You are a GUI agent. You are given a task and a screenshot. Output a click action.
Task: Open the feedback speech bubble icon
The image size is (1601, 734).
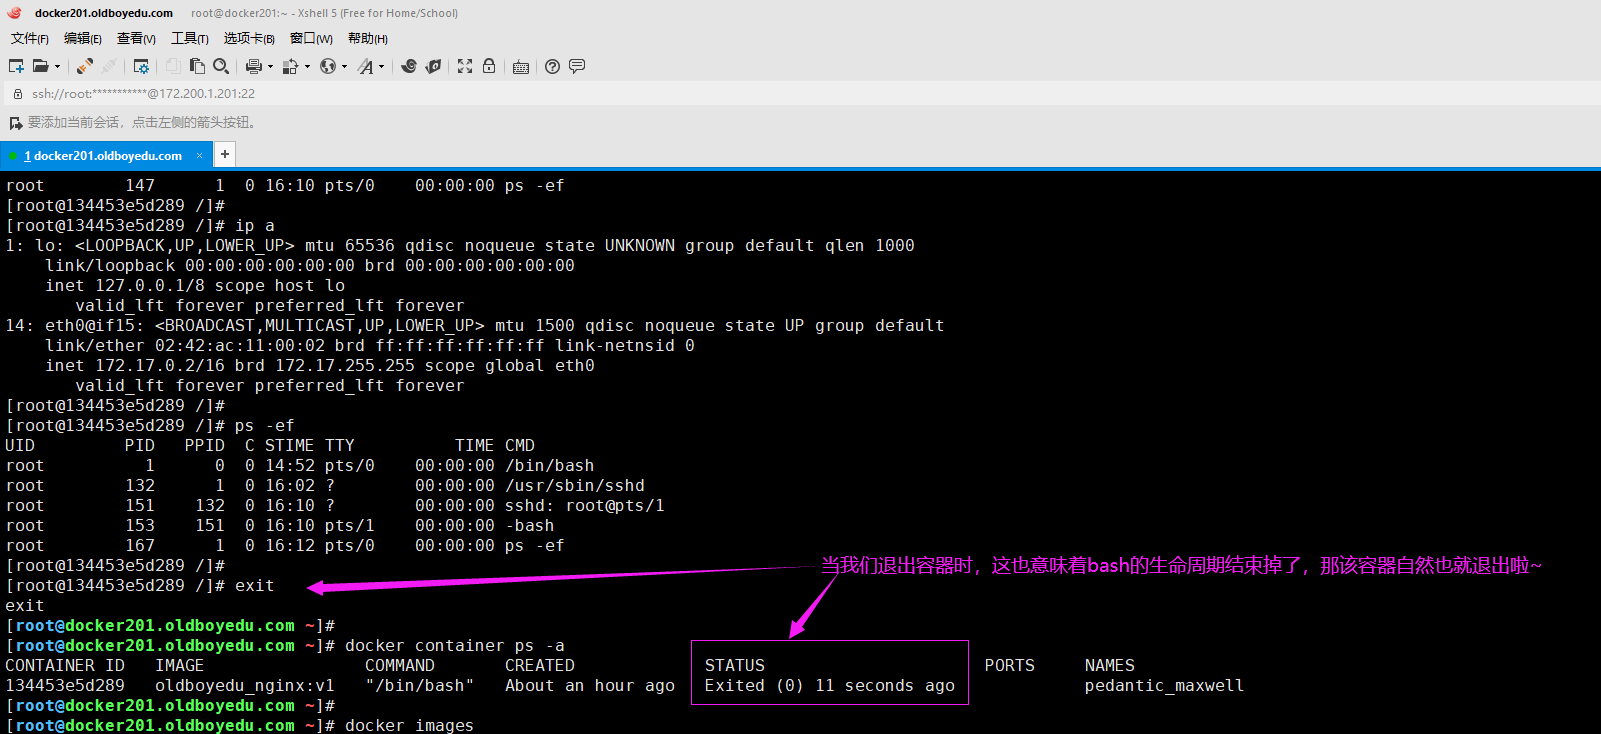(x=577, y=66)
